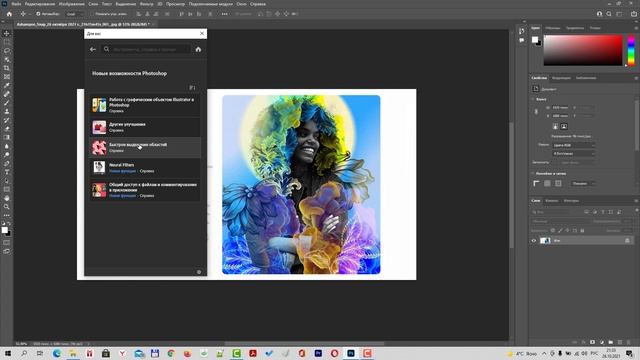Open the Image menu
The width and height of the screenshot is (640, 360).
tap(71, 4)
